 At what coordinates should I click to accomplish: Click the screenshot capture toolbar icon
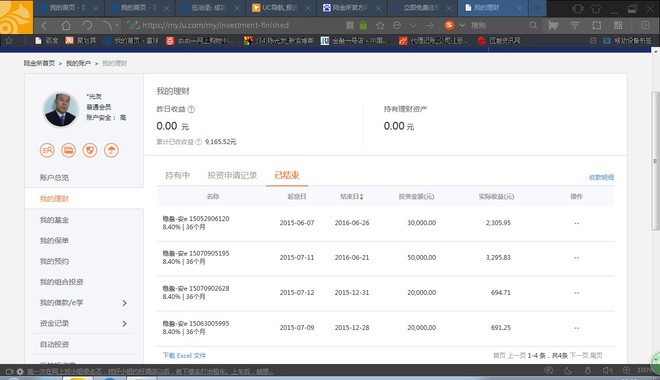(x=596, y=25)
